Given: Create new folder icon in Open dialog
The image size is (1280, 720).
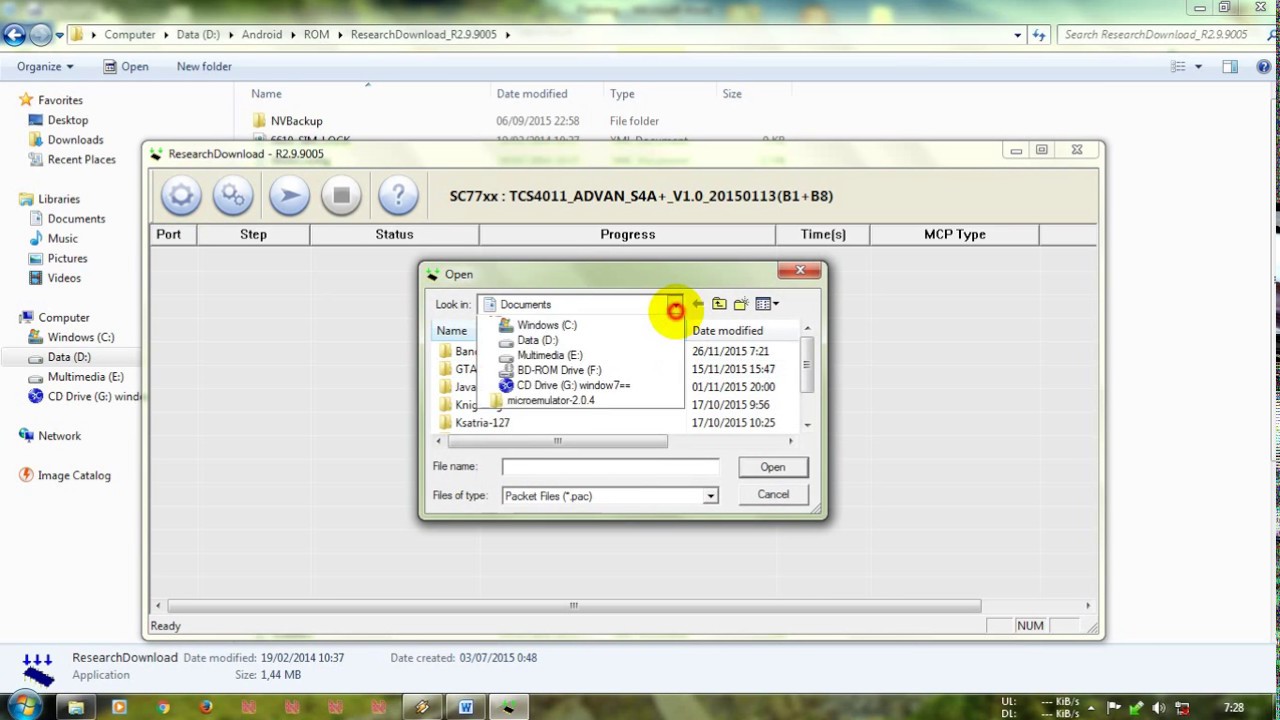Looking at the screenshot, I should pyautogui.click(x=741, y=304).
